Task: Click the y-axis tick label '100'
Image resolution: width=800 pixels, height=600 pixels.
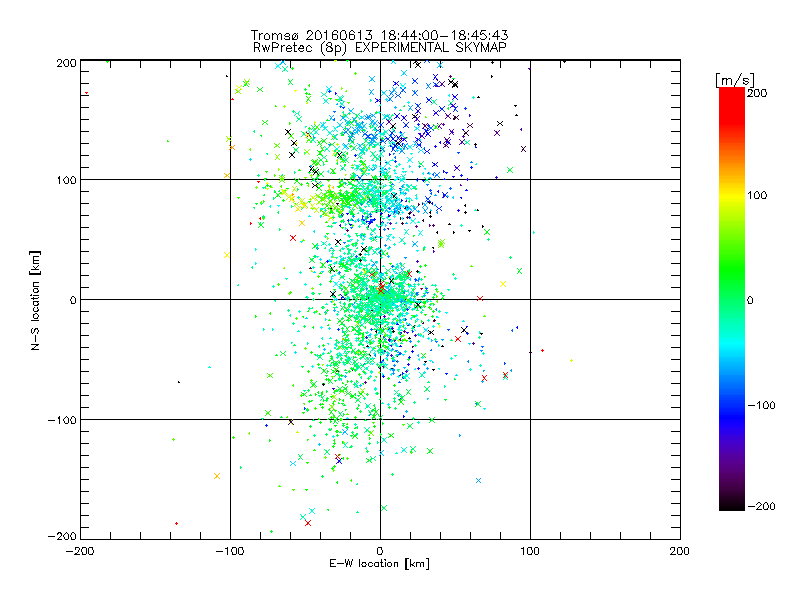Action: (66, 181)
